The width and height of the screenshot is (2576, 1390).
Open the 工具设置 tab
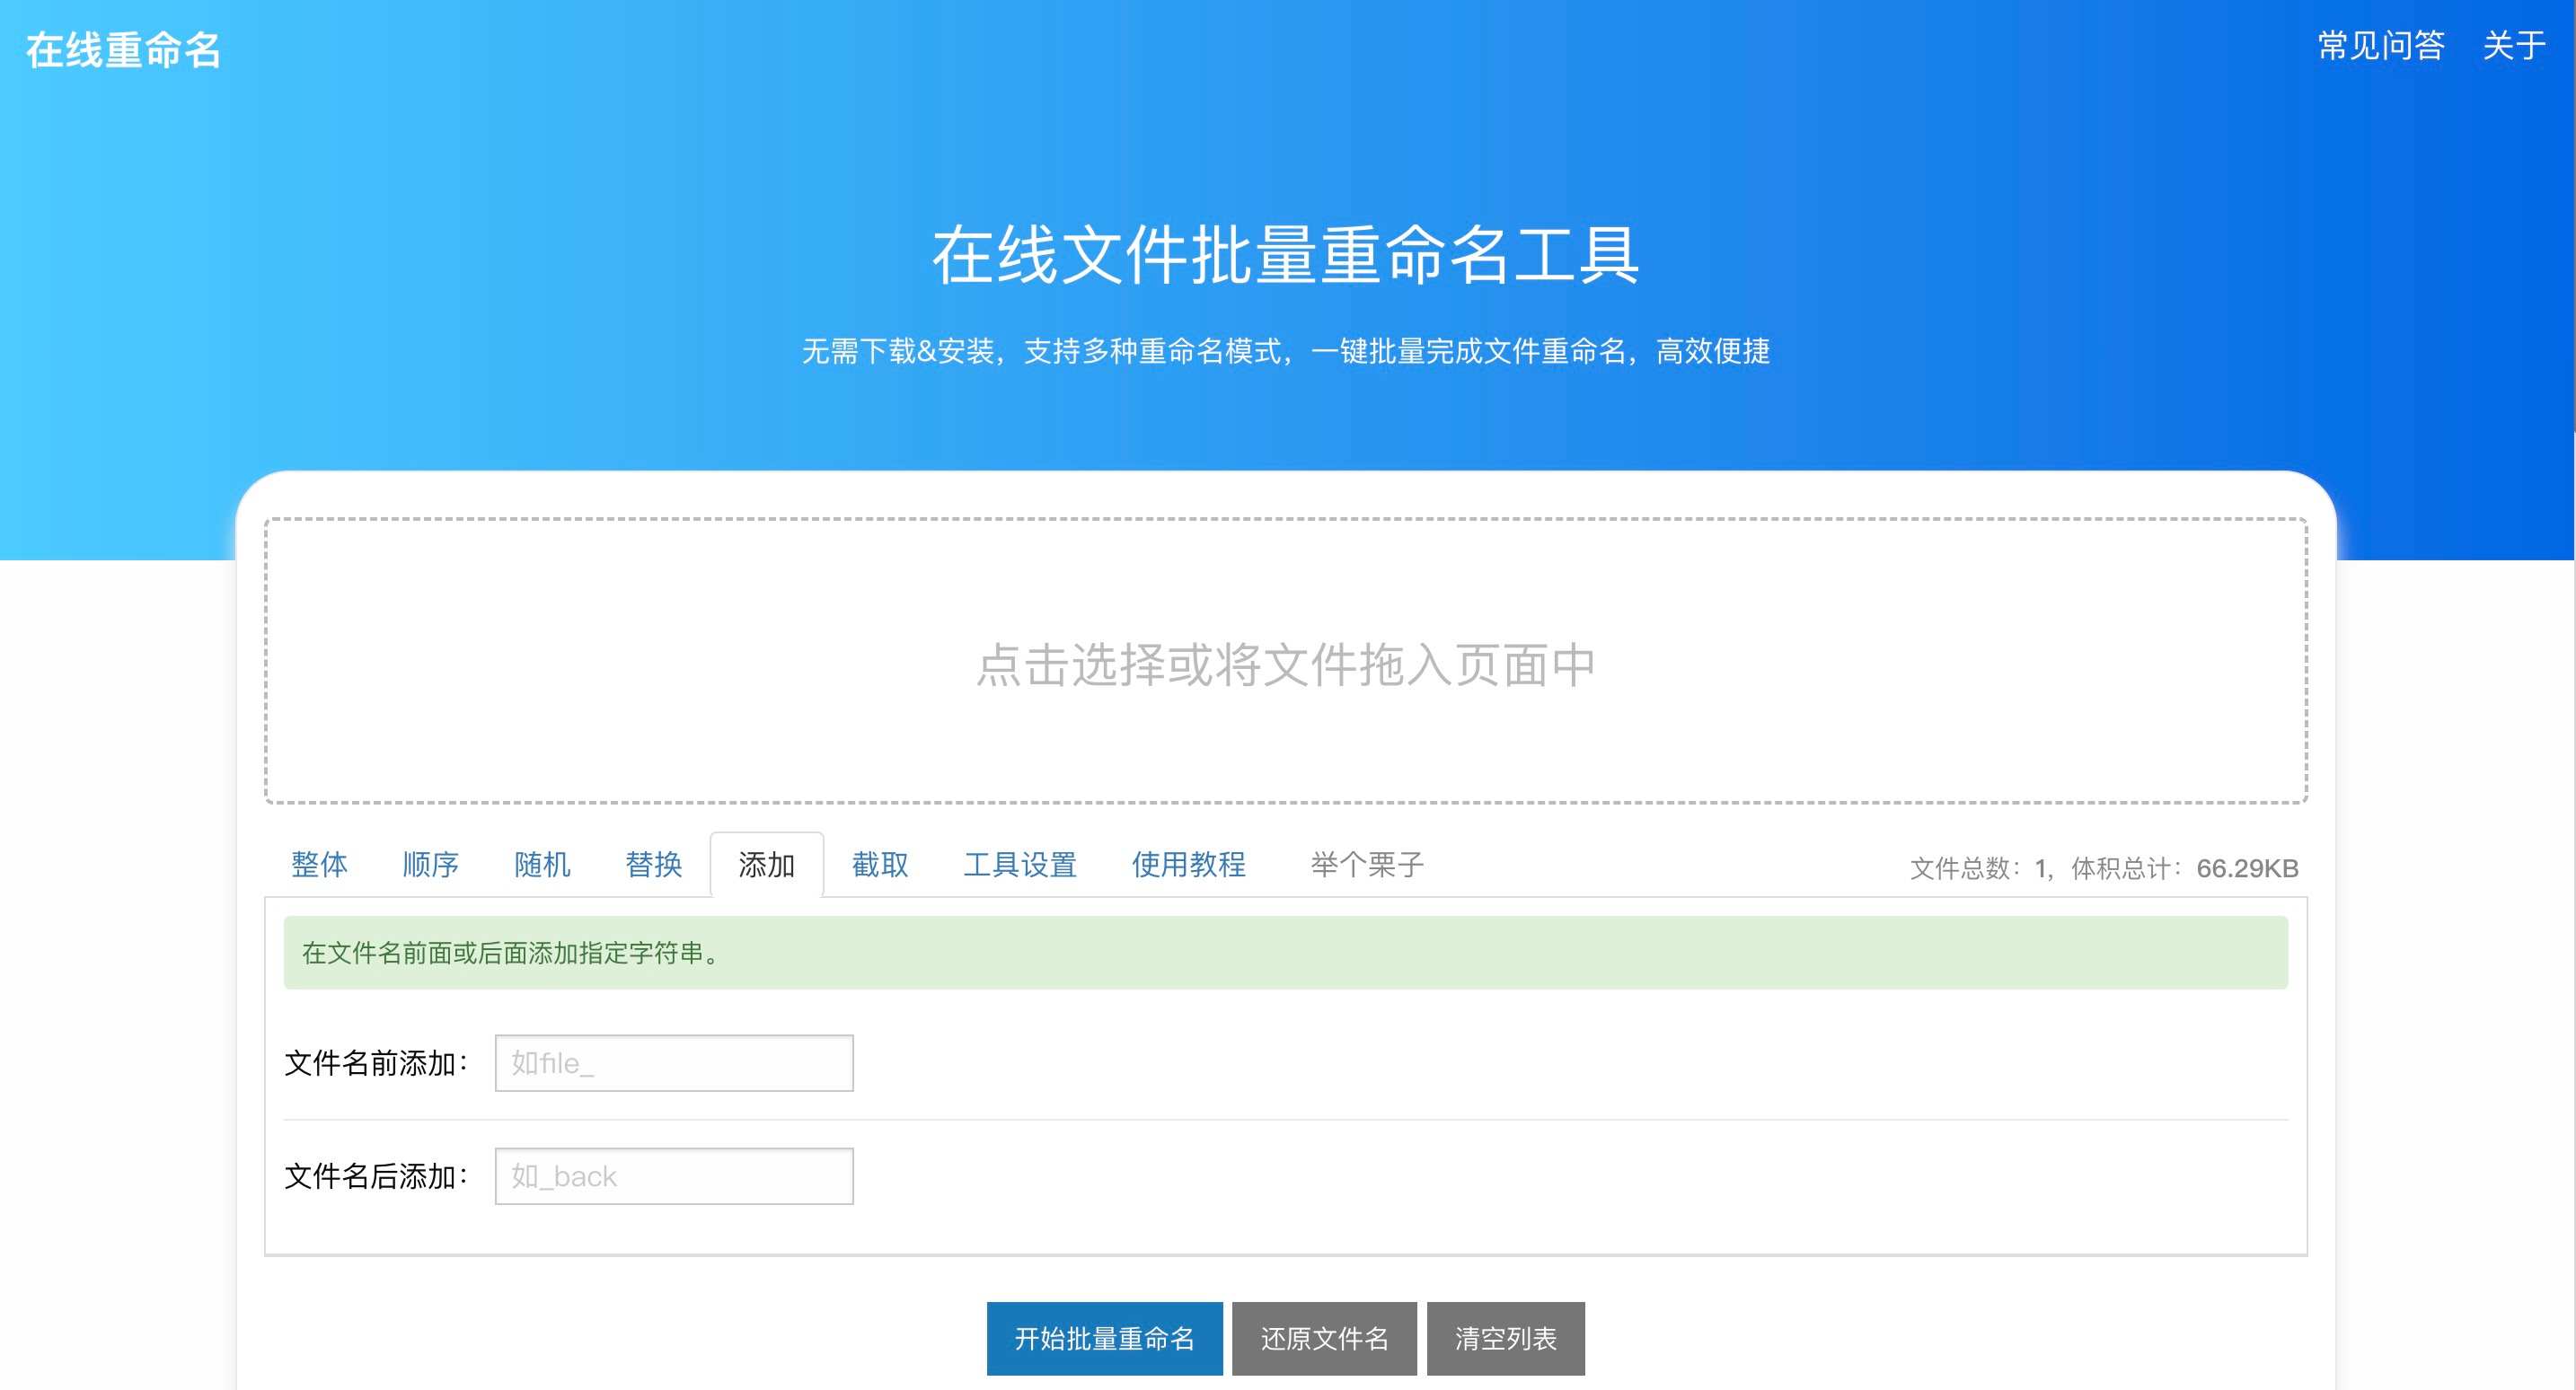(x=1019, y=864)
